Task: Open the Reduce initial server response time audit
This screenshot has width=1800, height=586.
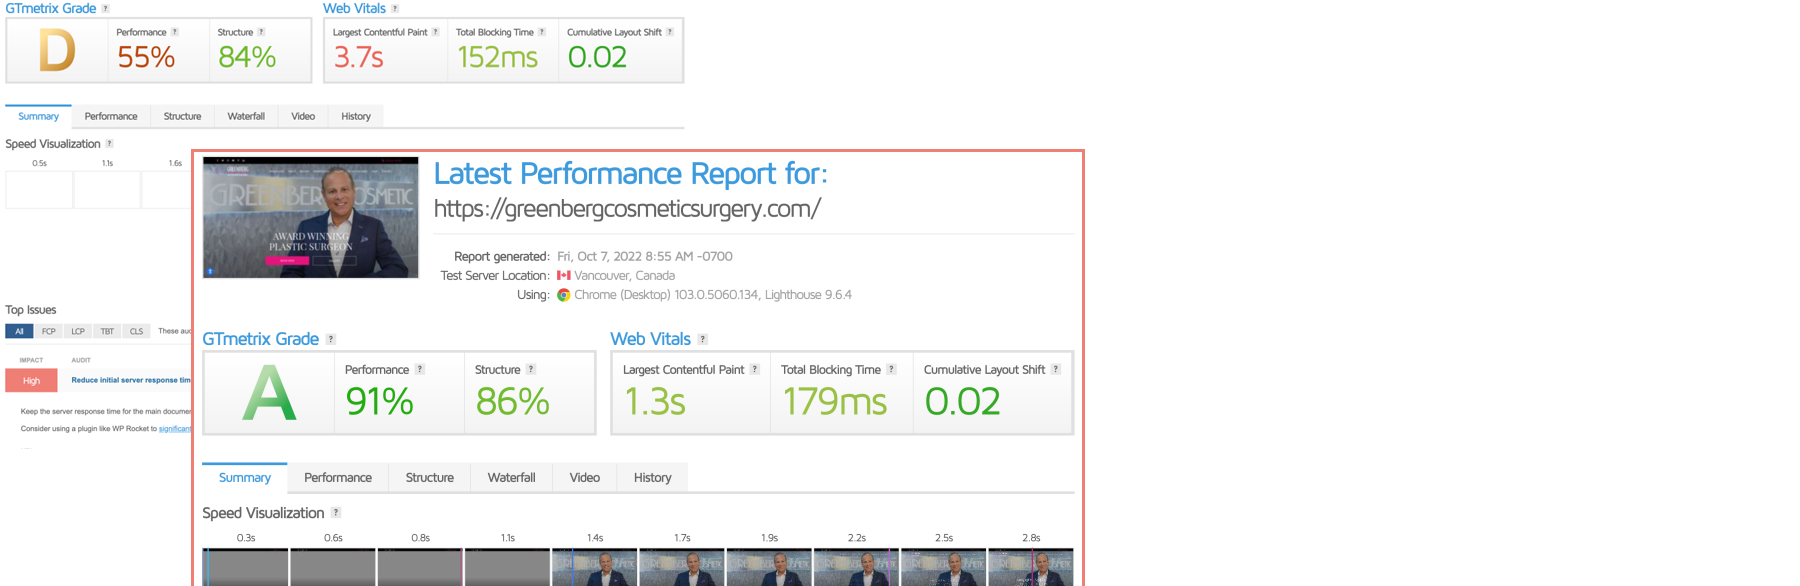Action: coord(130,380)
